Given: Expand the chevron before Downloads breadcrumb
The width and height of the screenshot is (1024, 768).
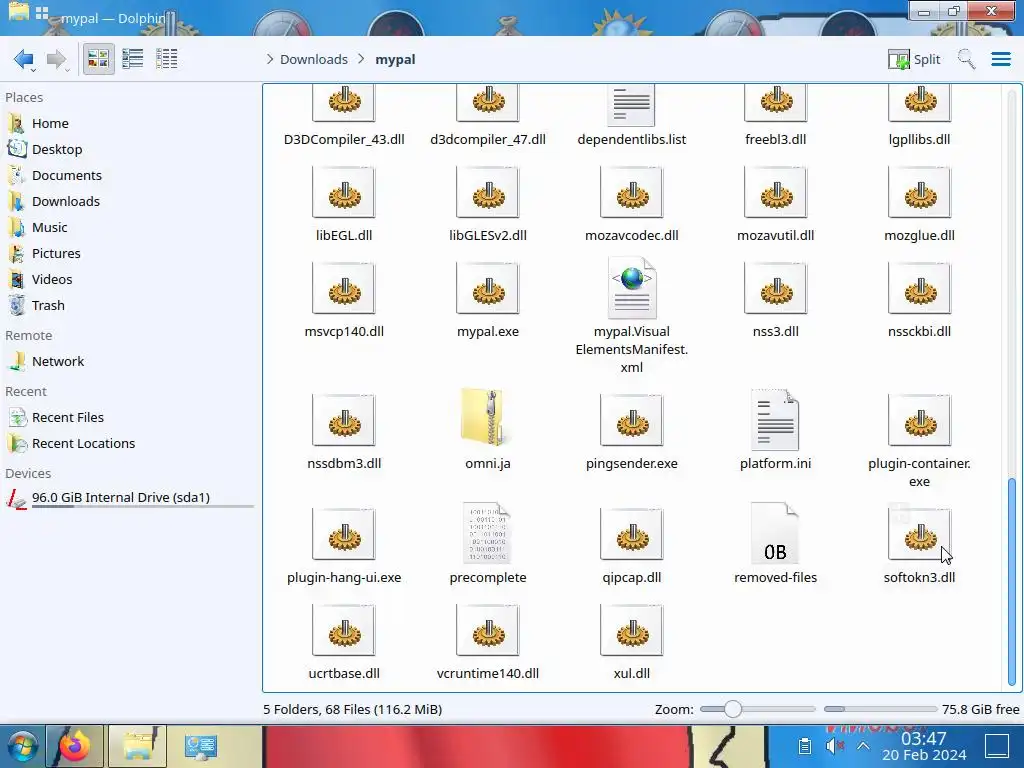Looking at the screenshot, I should tap(270, 59).
